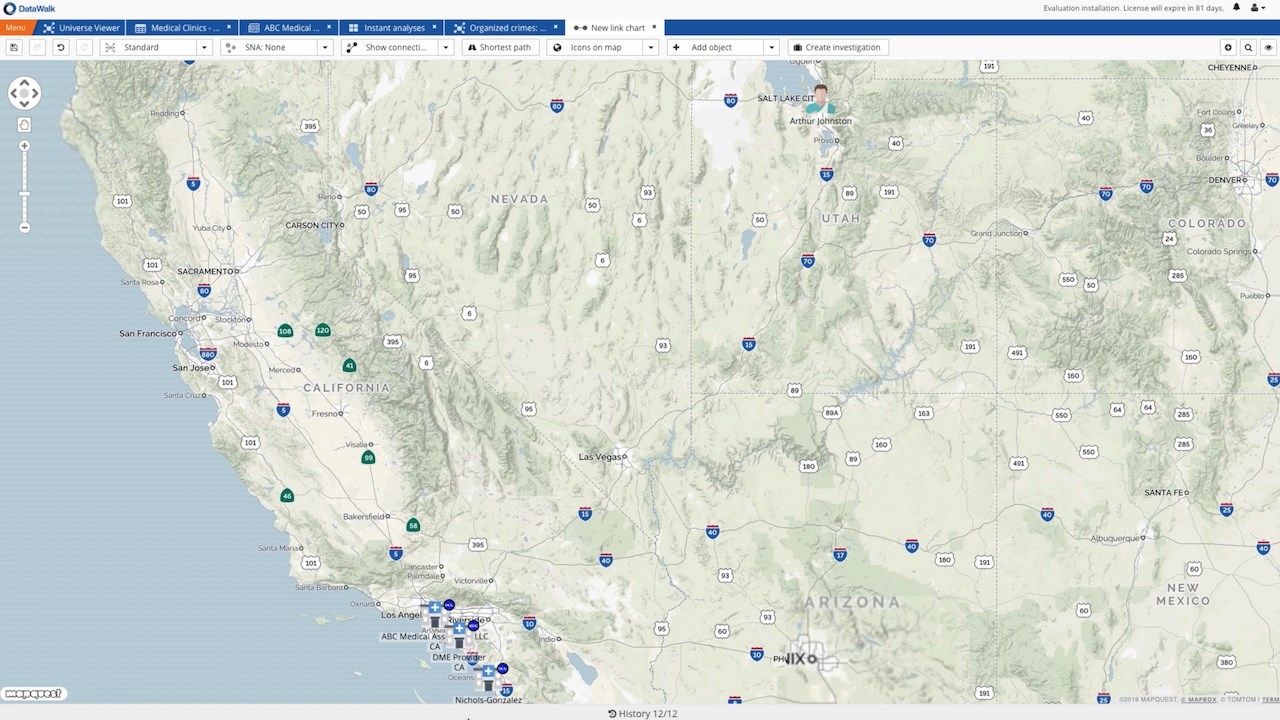Open the user account menu

point(1258,8)
